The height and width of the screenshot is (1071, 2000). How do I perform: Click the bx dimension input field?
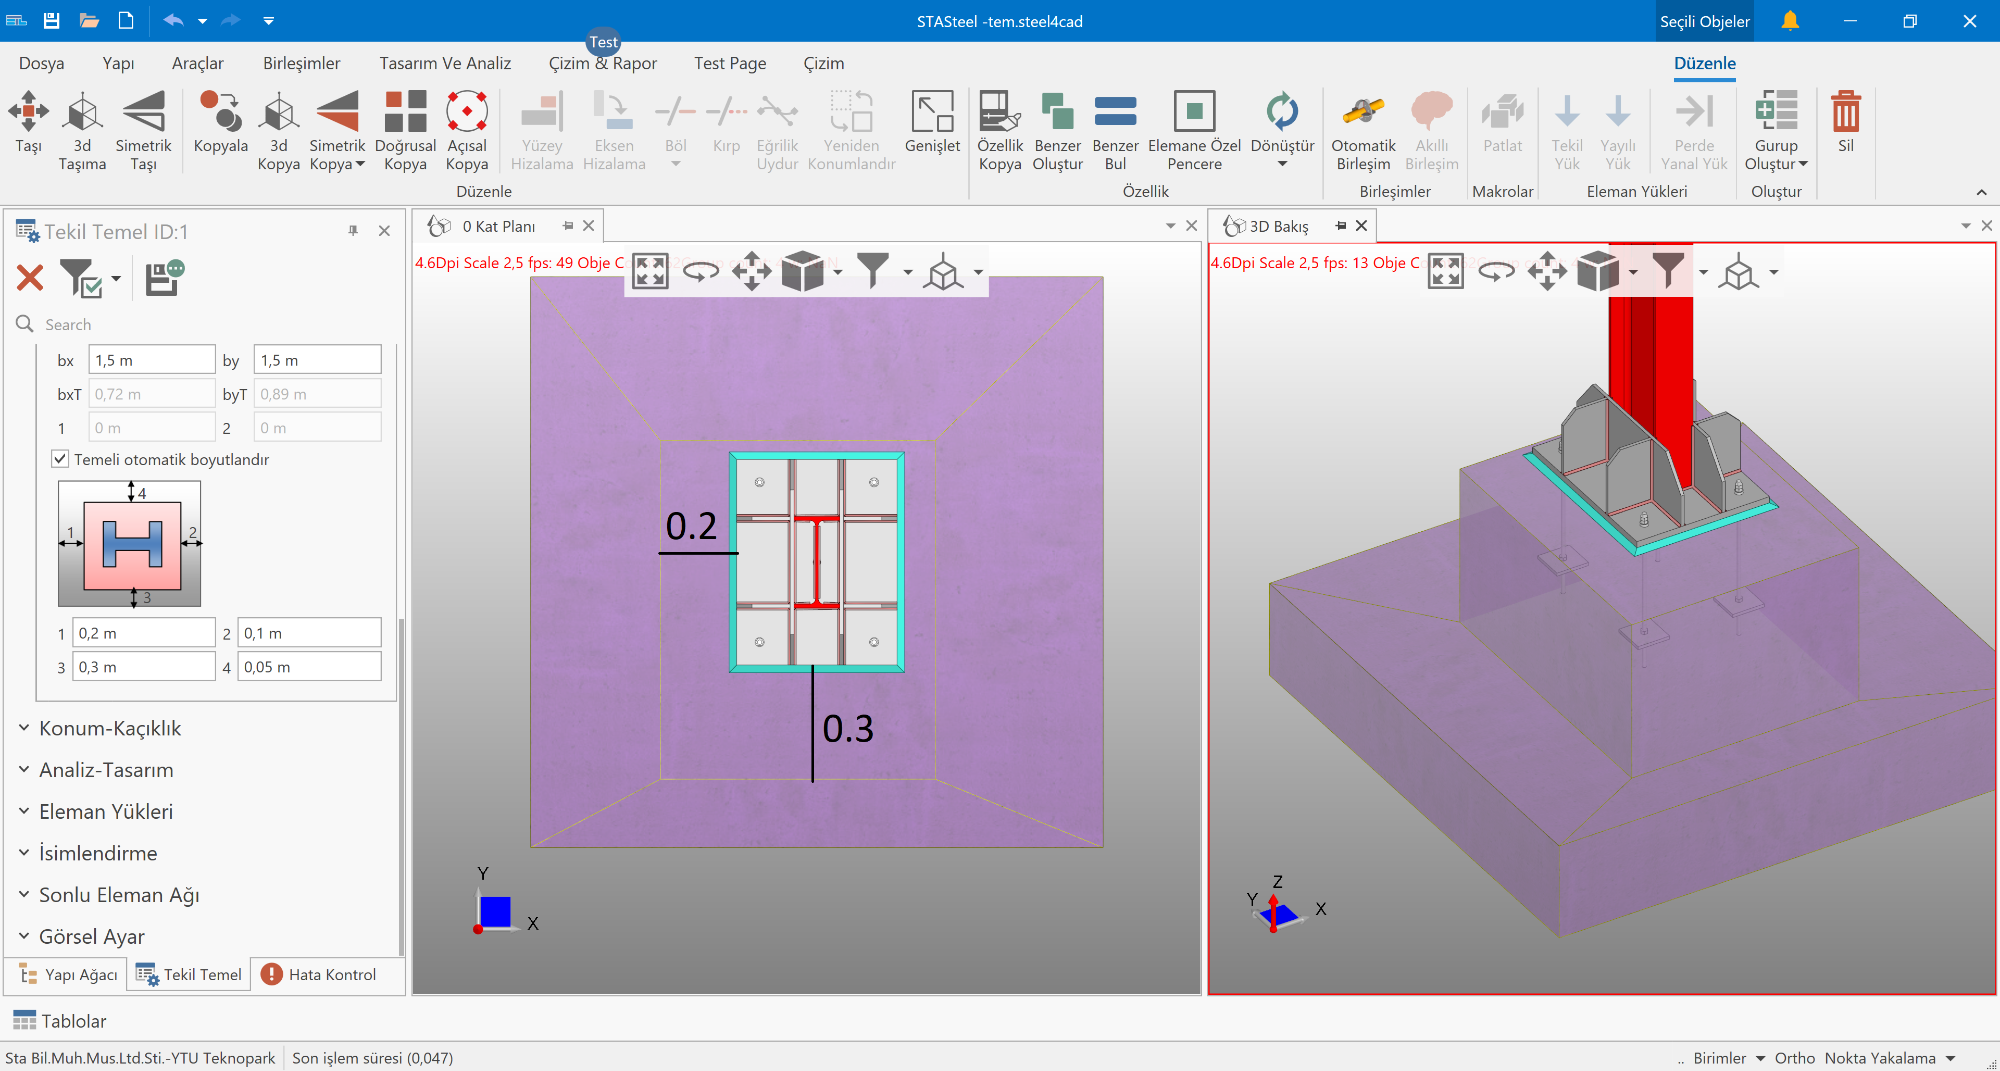click(151, 360)
